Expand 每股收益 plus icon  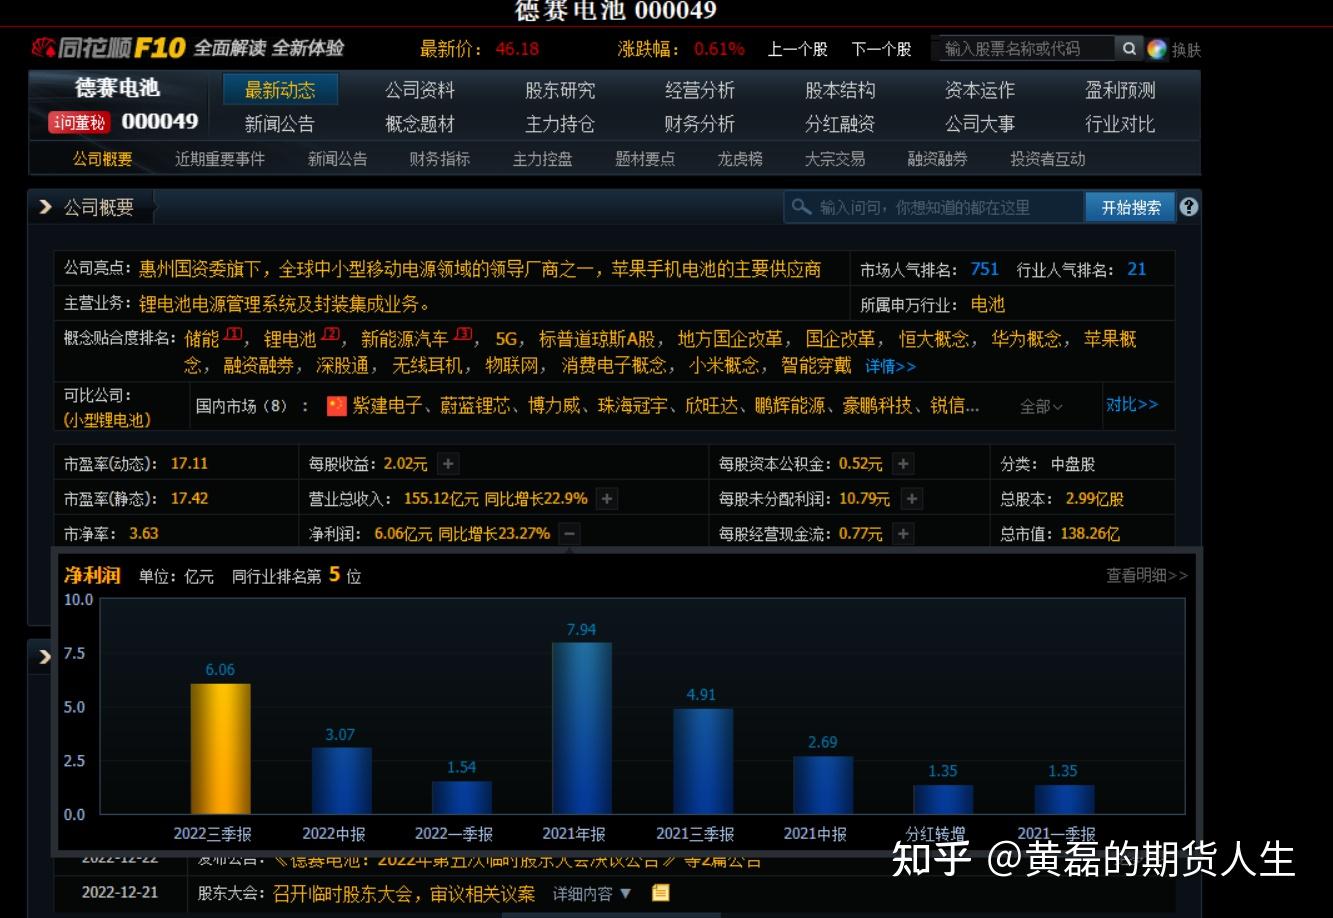tap(448, 464)
